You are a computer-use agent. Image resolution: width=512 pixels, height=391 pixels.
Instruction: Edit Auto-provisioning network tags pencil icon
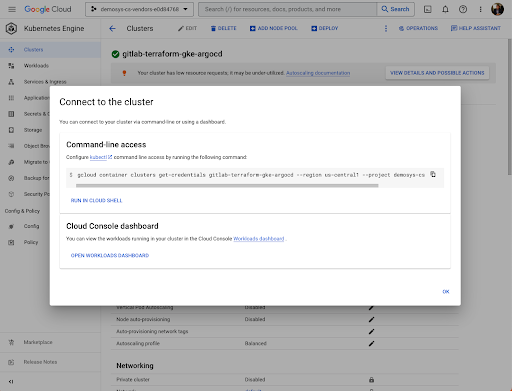coord(371,331)
